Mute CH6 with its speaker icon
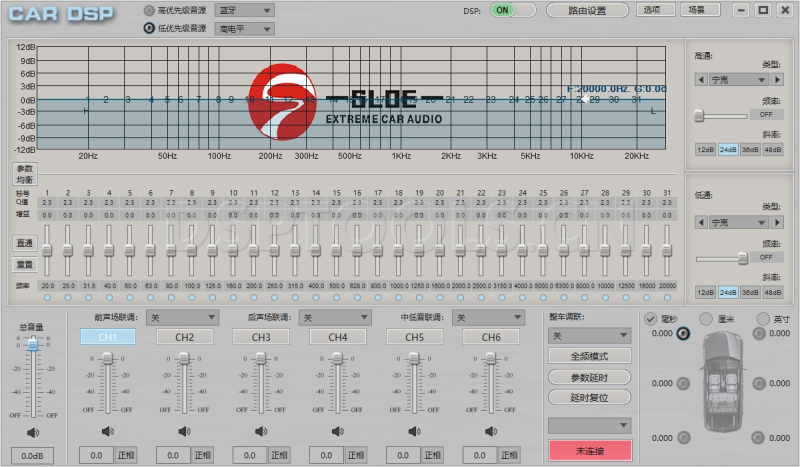Screen dimensions: 800x467 491,431
